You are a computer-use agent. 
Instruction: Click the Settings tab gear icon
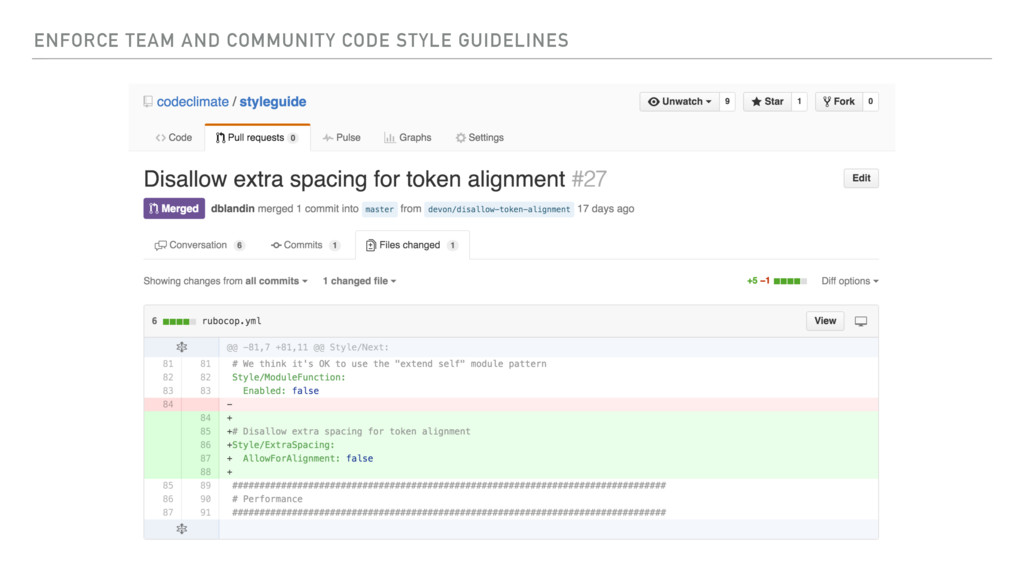460,138
